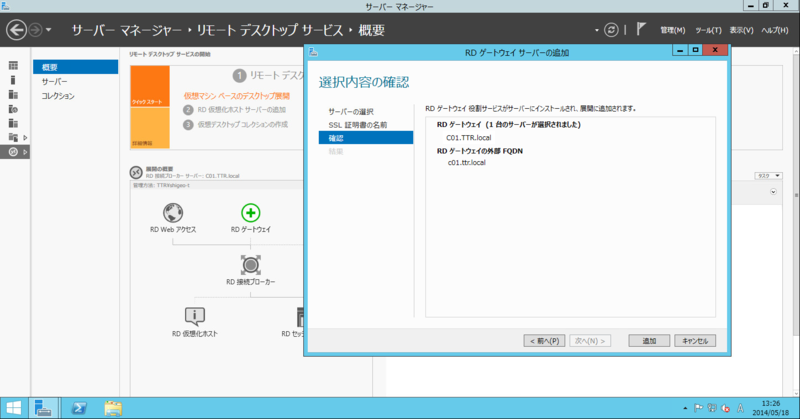Click the 展開の概要 icon
This screenshot has width=800, height=419.
(136, 172)
